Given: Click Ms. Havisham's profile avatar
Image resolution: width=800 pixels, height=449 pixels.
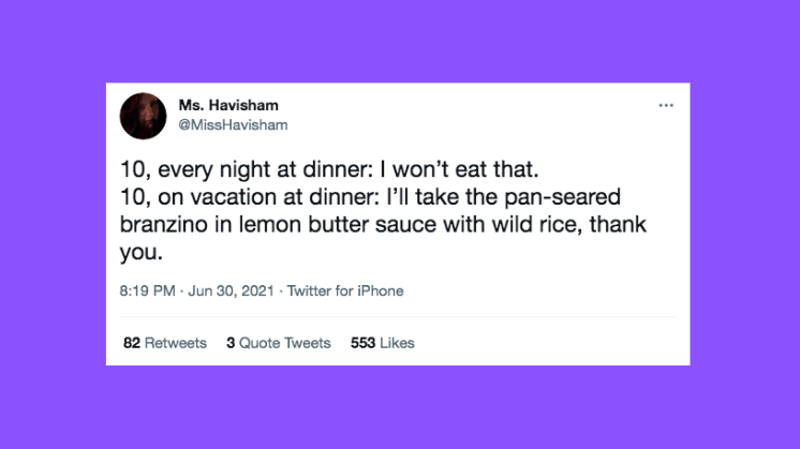Looking at the screenshot, I should coord(143,117).
